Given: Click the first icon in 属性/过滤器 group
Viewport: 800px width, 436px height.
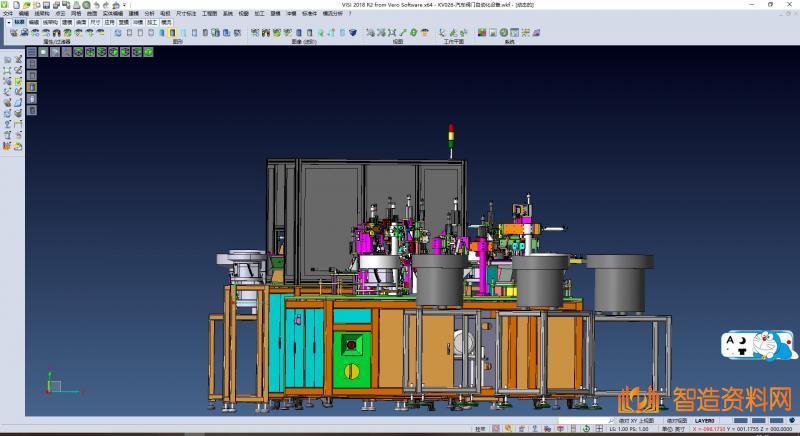Looking at the screenshot, I should pos(13,33).
